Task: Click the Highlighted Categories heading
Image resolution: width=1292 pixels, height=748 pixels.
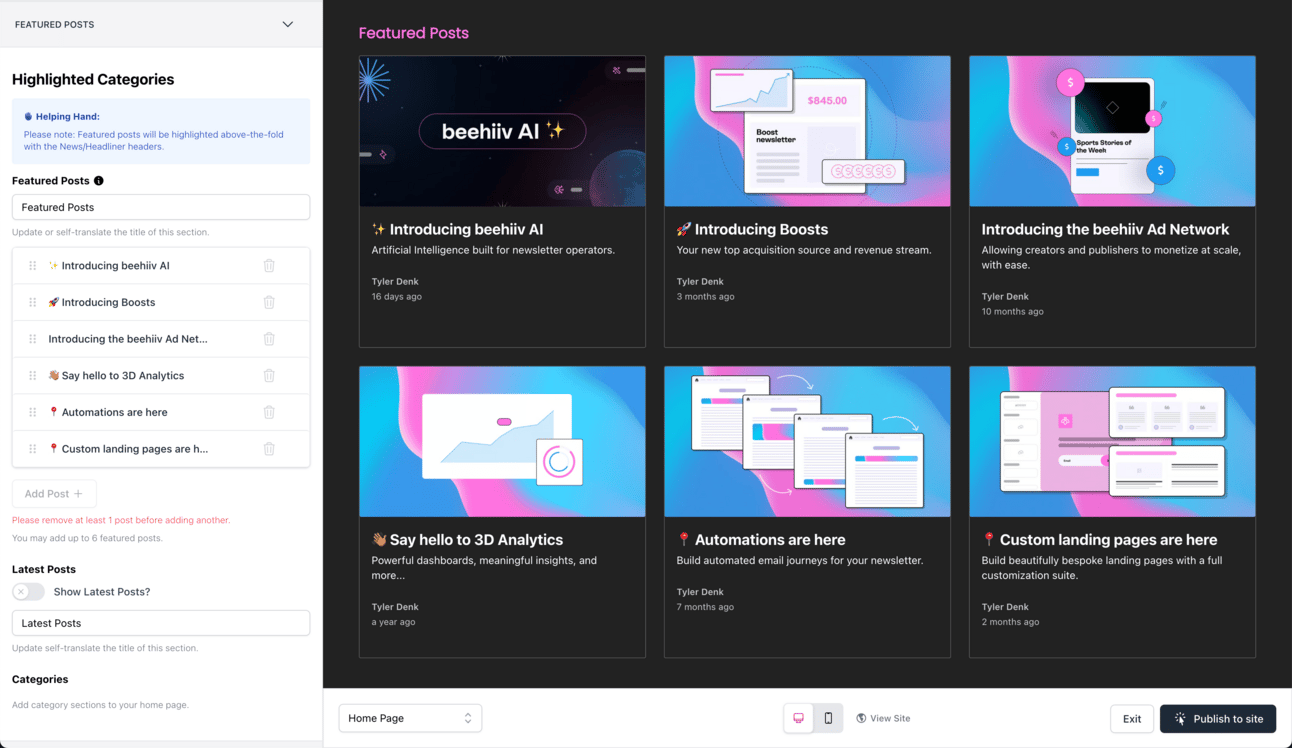Action: click(93, 79)
